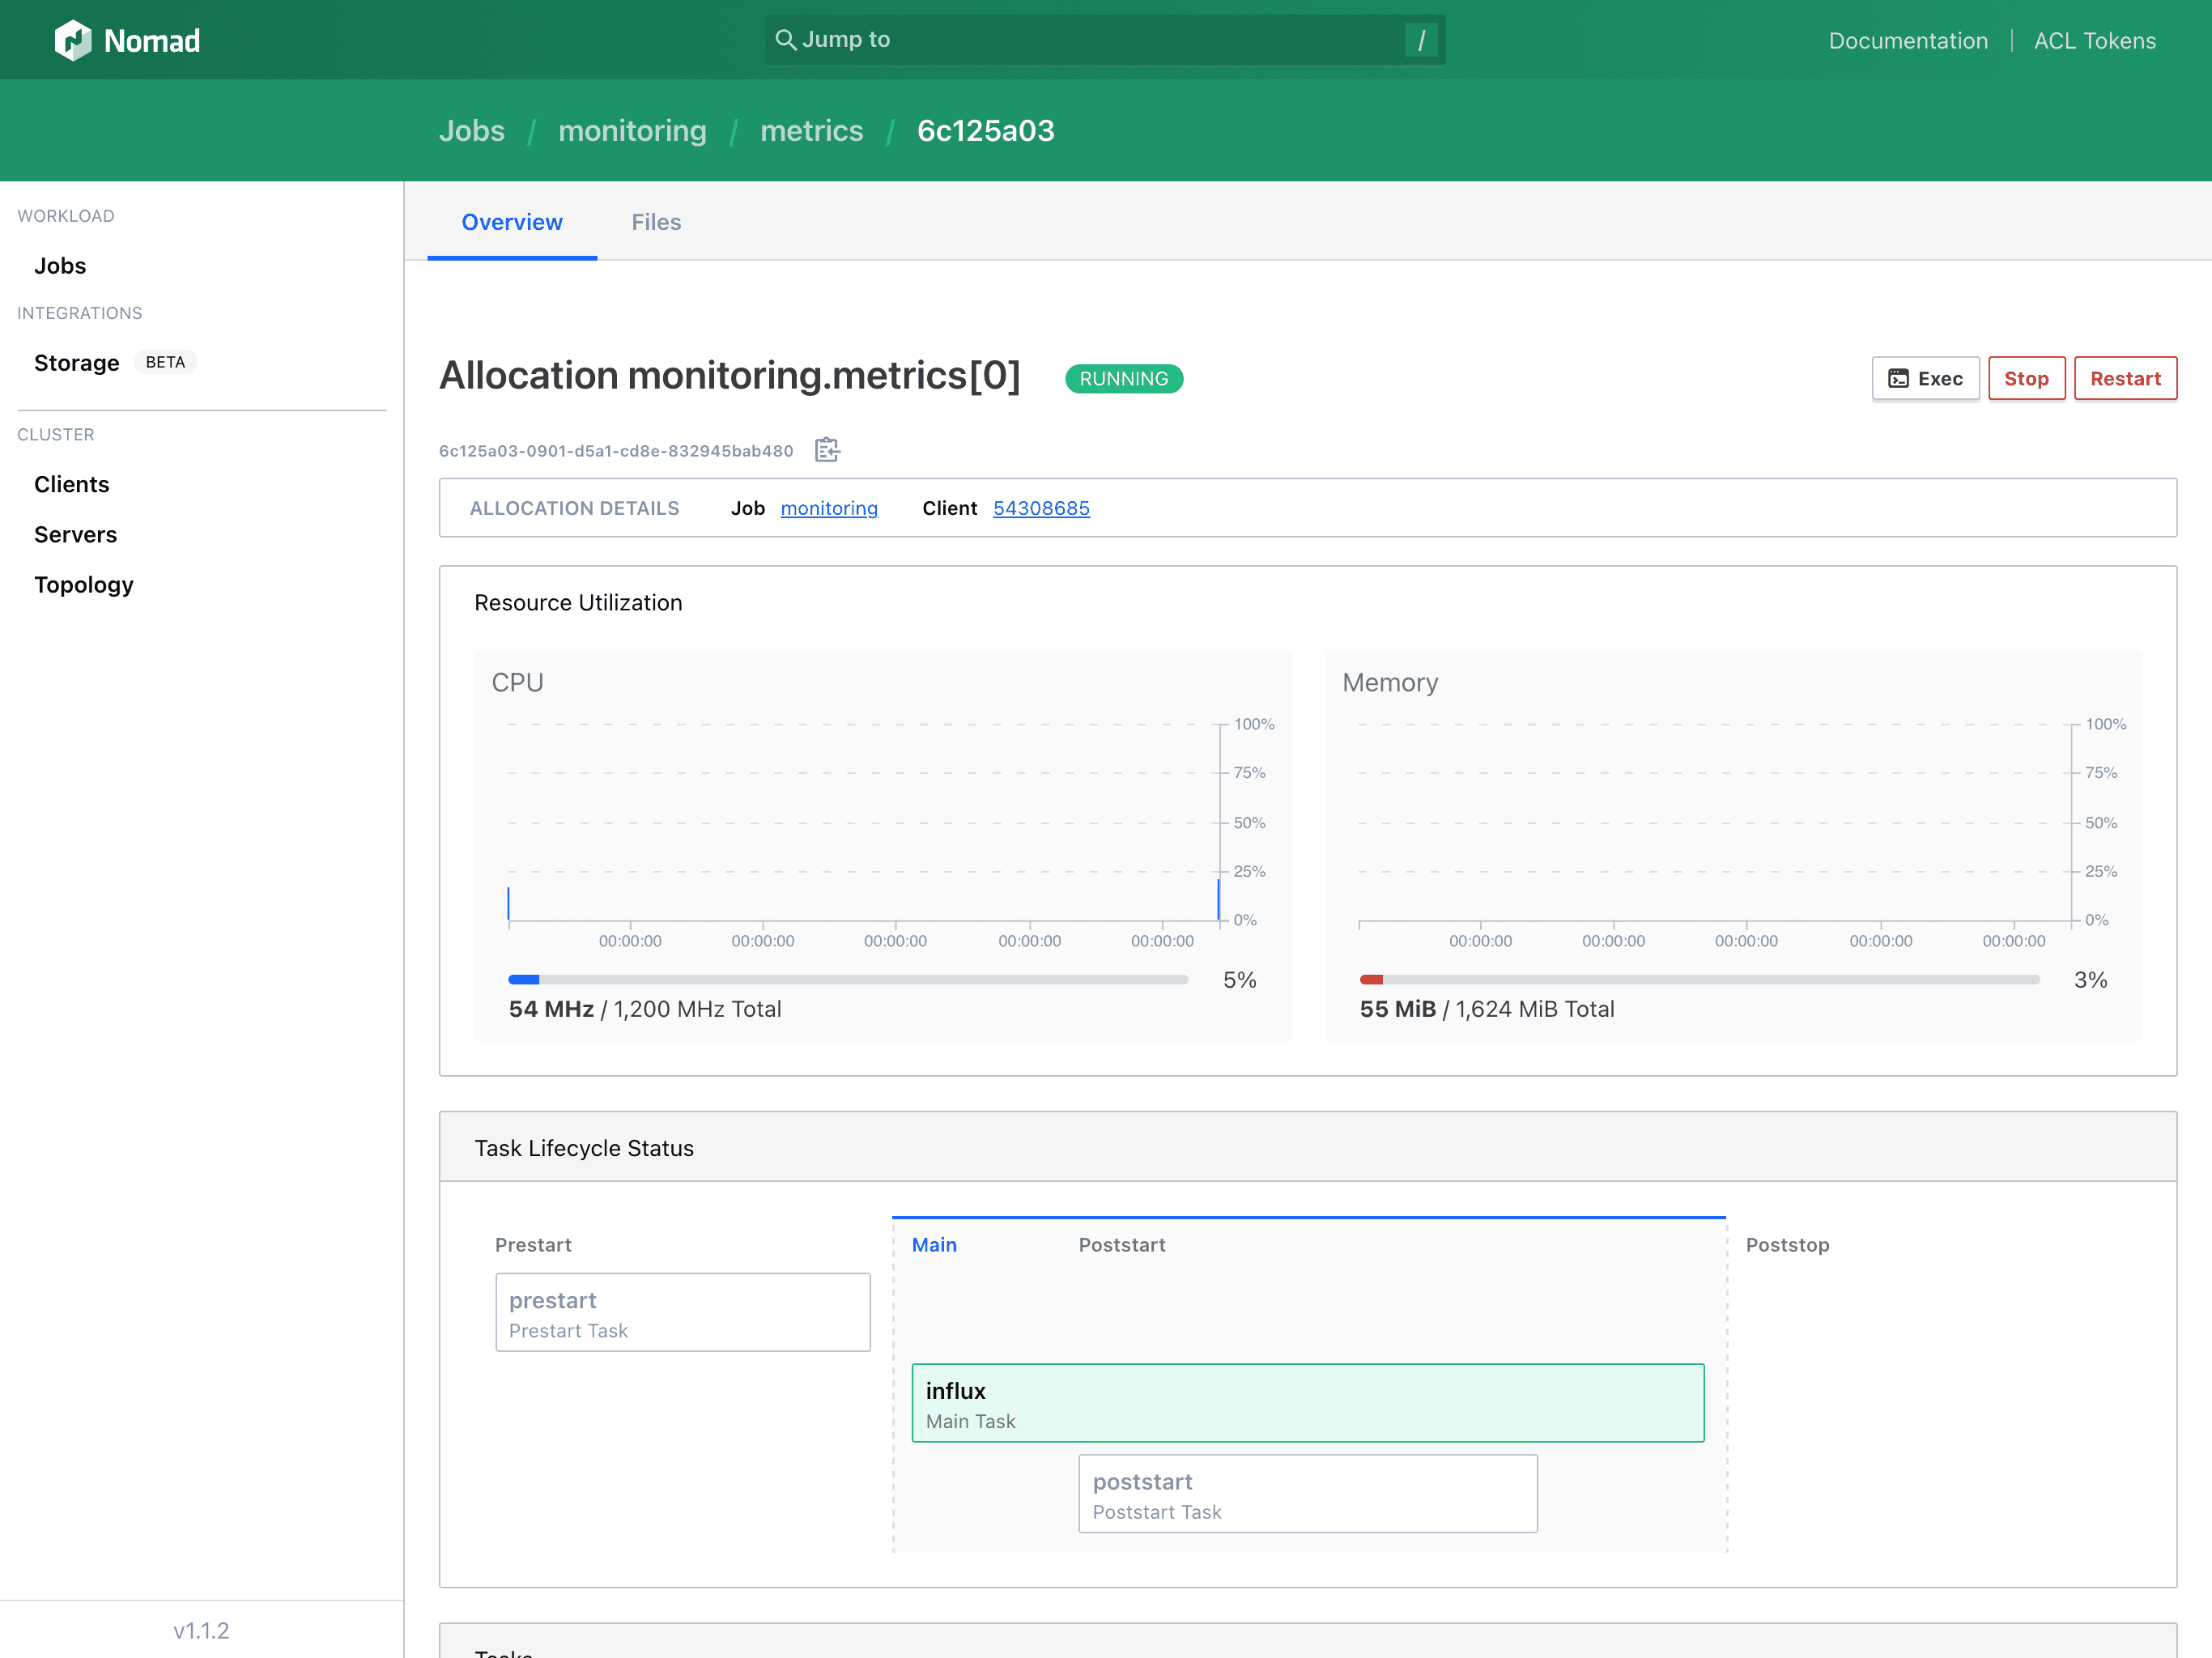This screenshot has height=1658, width=2212.
Task: Click the client 54308685 link
Action: (1040, 507)
